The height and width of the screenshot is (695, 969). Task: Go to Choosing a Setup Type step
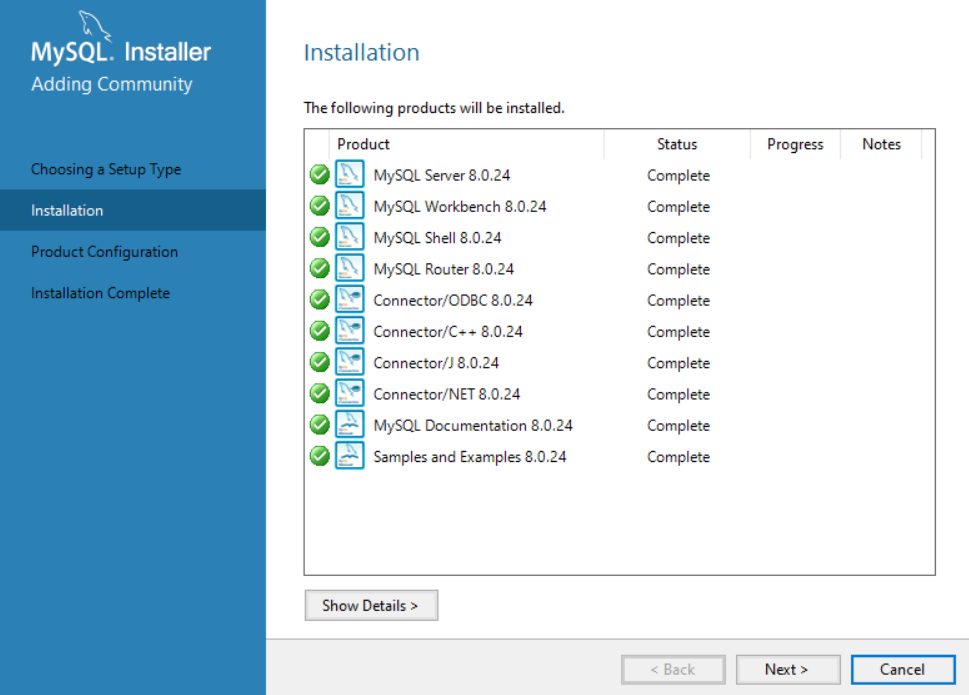coord(106,169)
